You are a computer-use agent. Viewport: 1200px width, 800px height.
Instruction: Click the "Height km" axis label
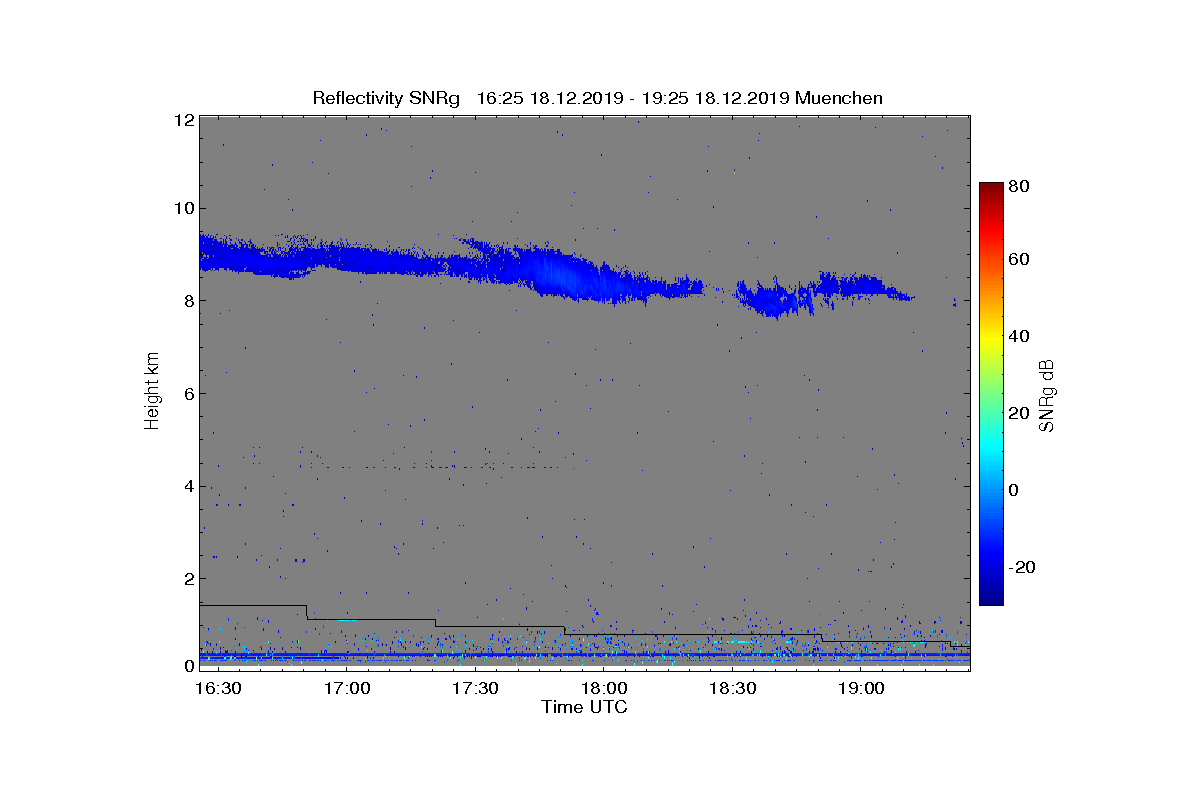click(x=152, y=391)
